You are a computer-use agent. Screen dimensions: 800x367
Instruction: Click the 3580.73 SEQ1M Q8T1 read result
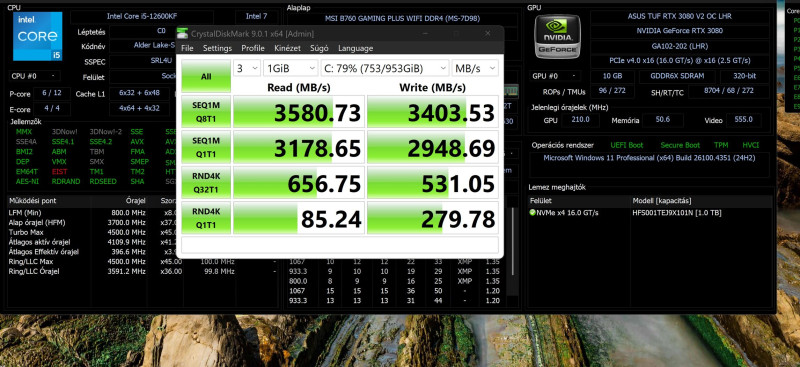(x=299, y=111)
